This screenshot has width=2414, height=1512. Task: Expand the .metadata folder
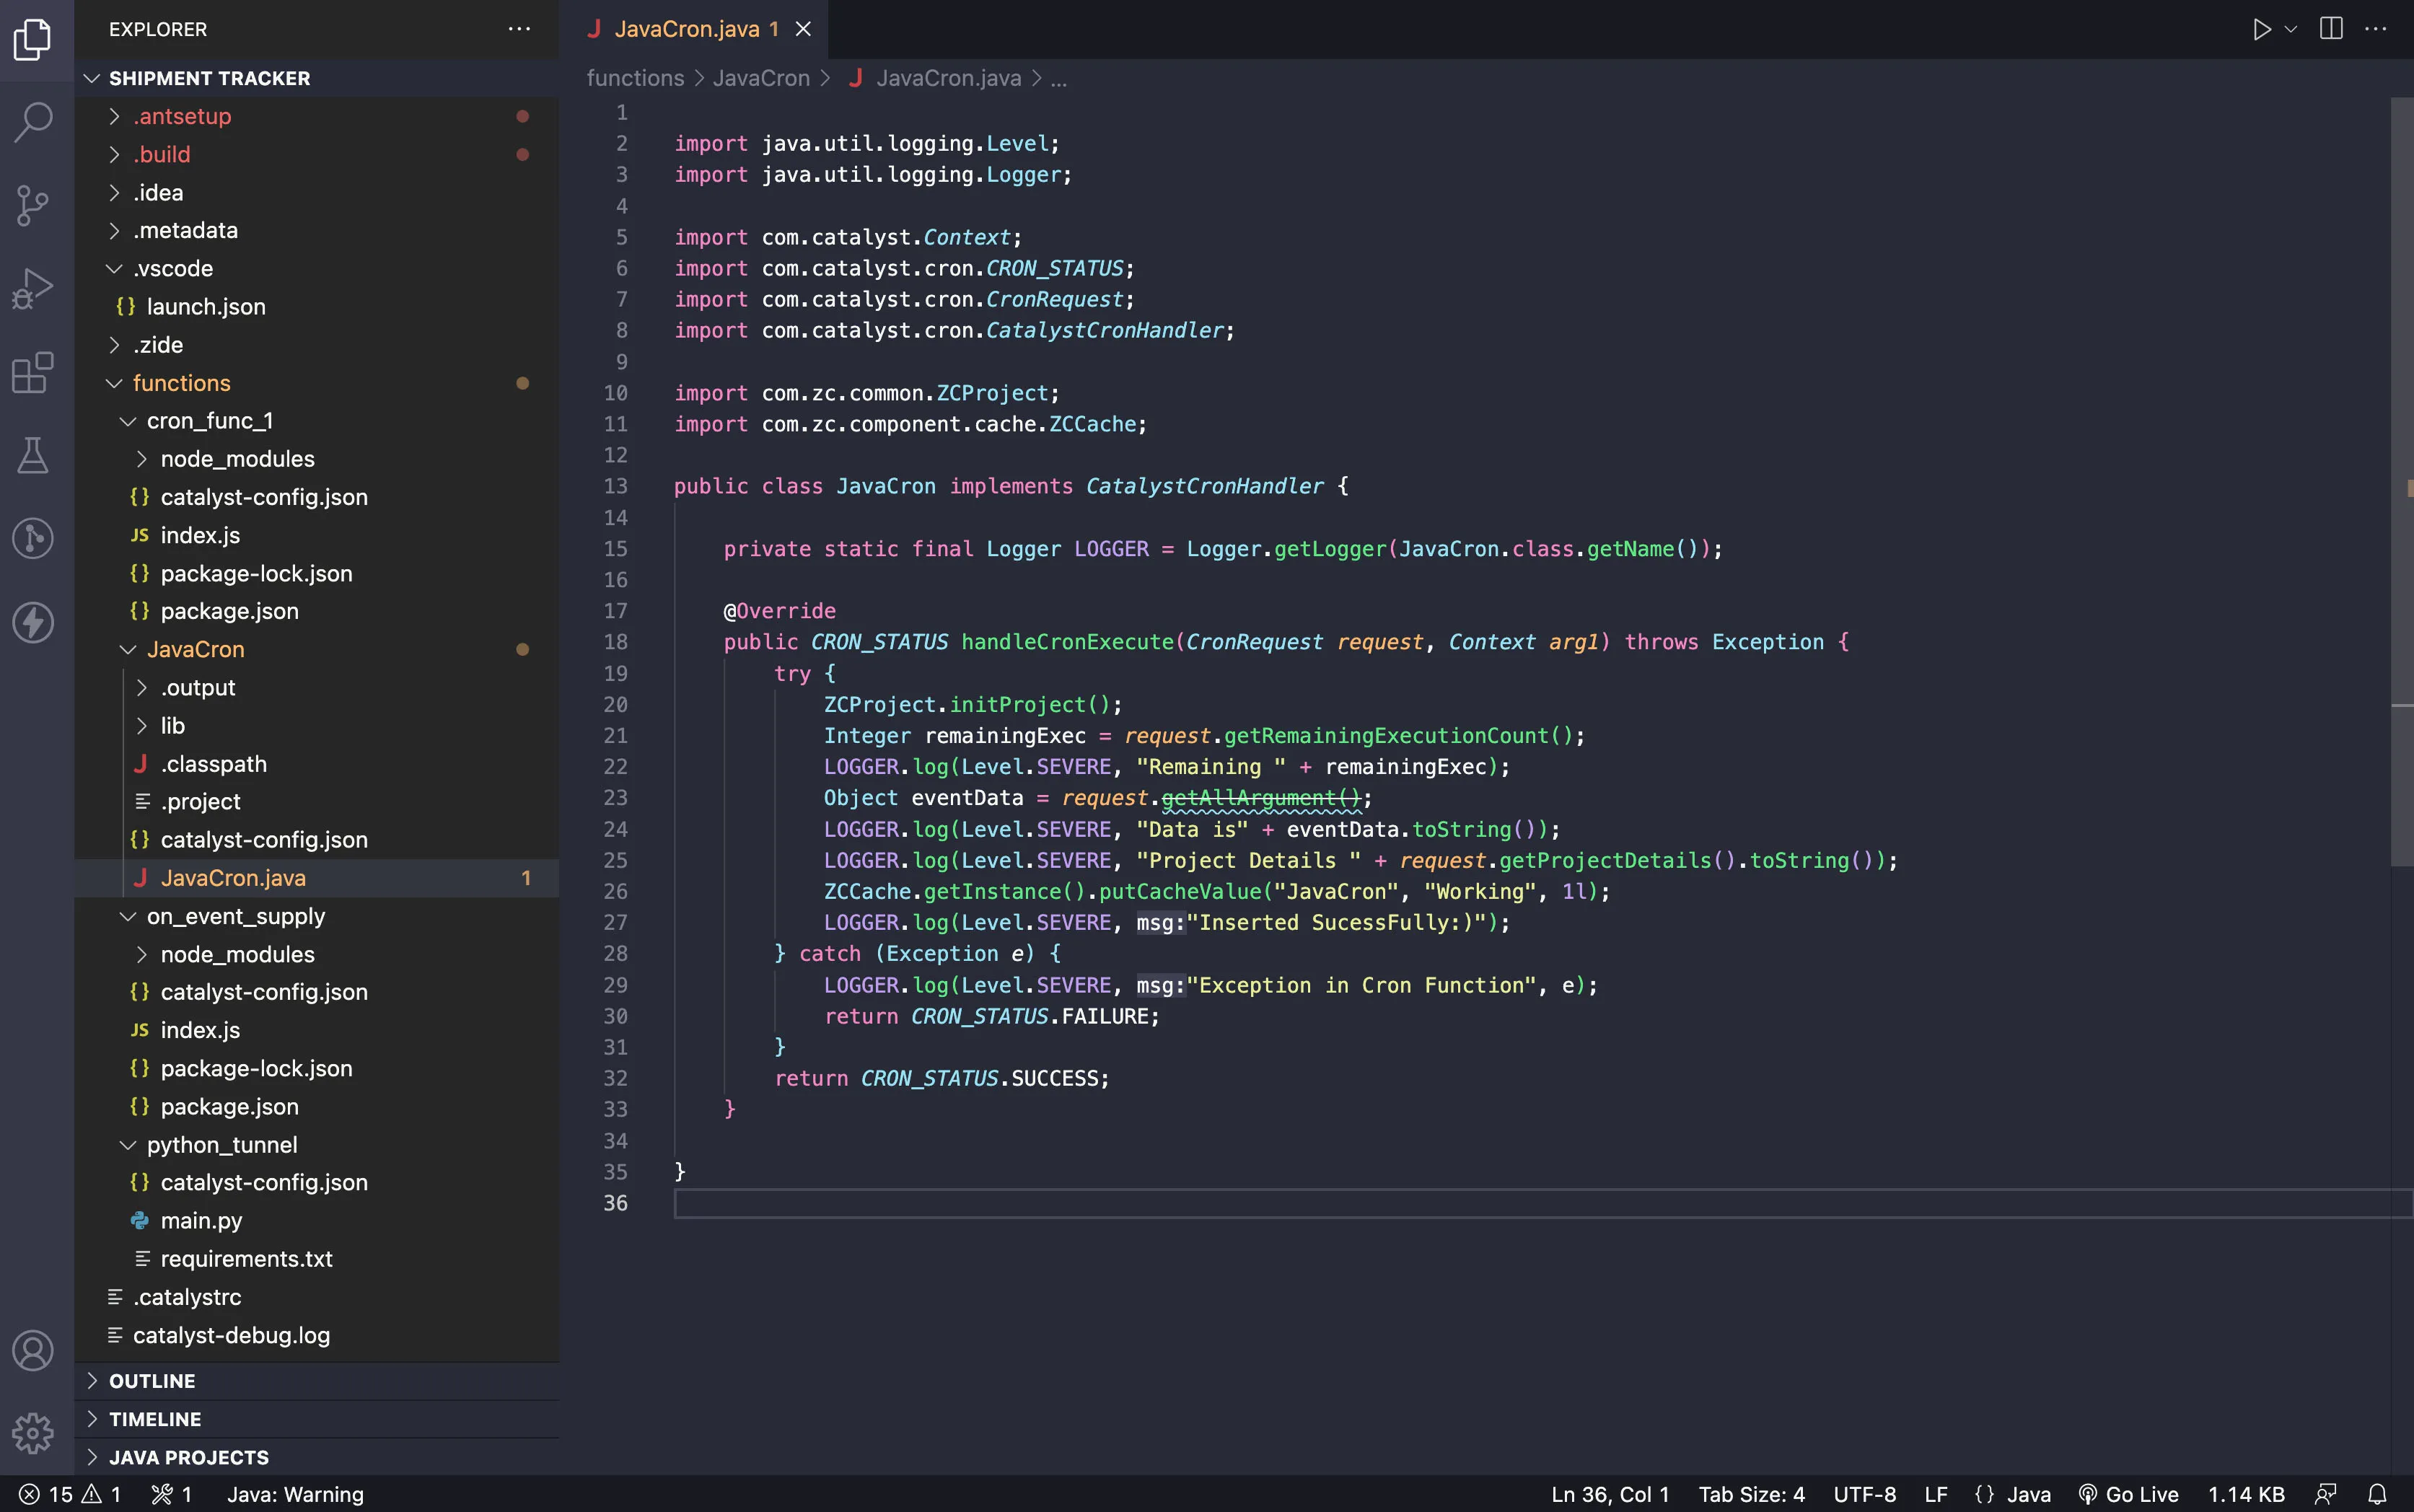tap(317, 230)
